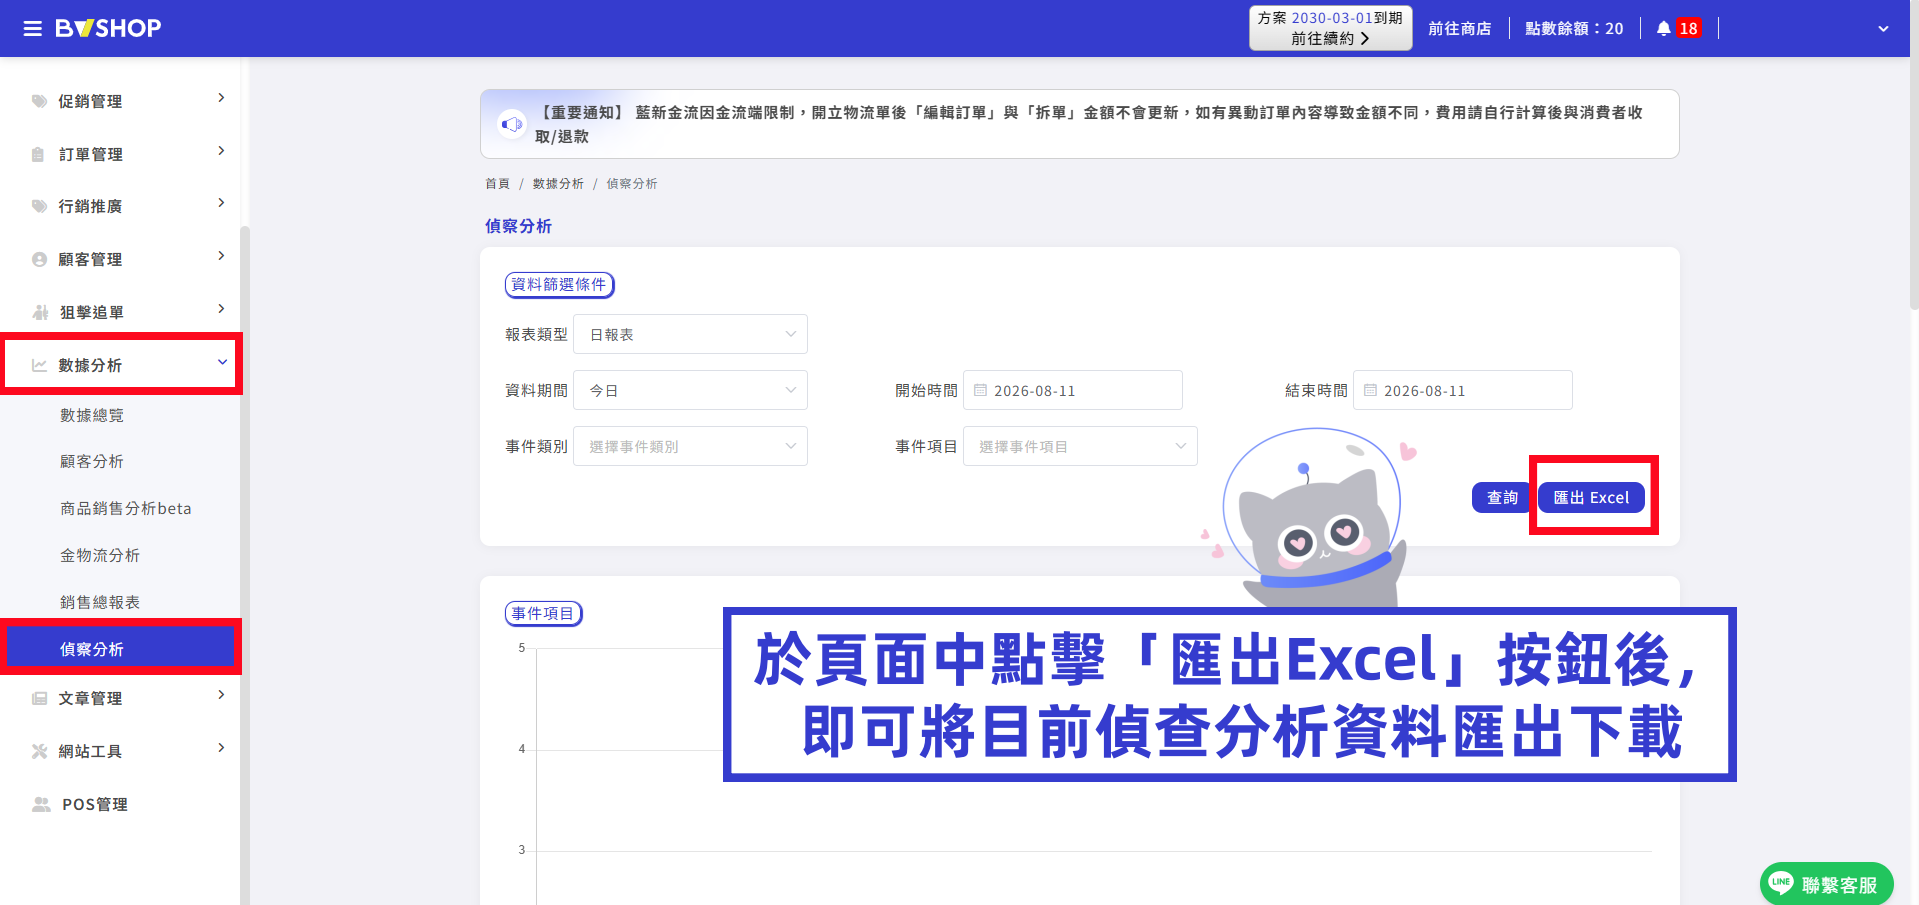The image size is (1919, 905).
Task: Click 首頁 in the breadcrumb
Action: (497, 184)
